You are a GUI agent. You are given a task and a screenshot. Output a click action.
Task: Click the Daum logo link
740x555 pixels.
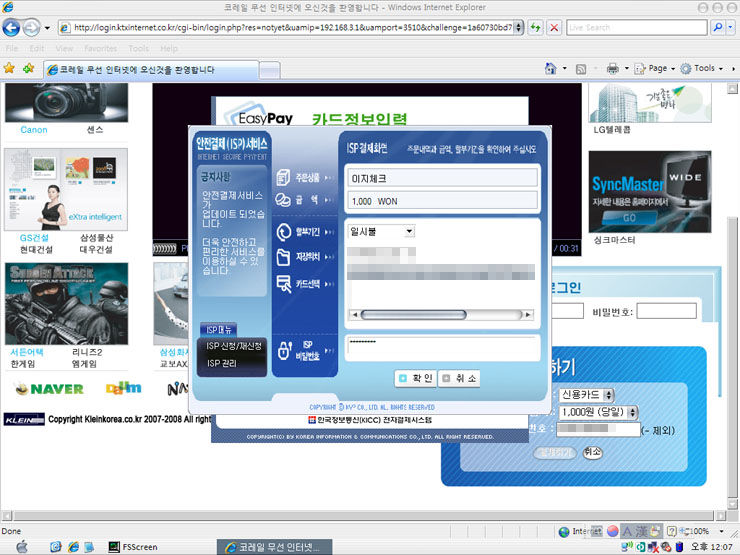(123, 388)
